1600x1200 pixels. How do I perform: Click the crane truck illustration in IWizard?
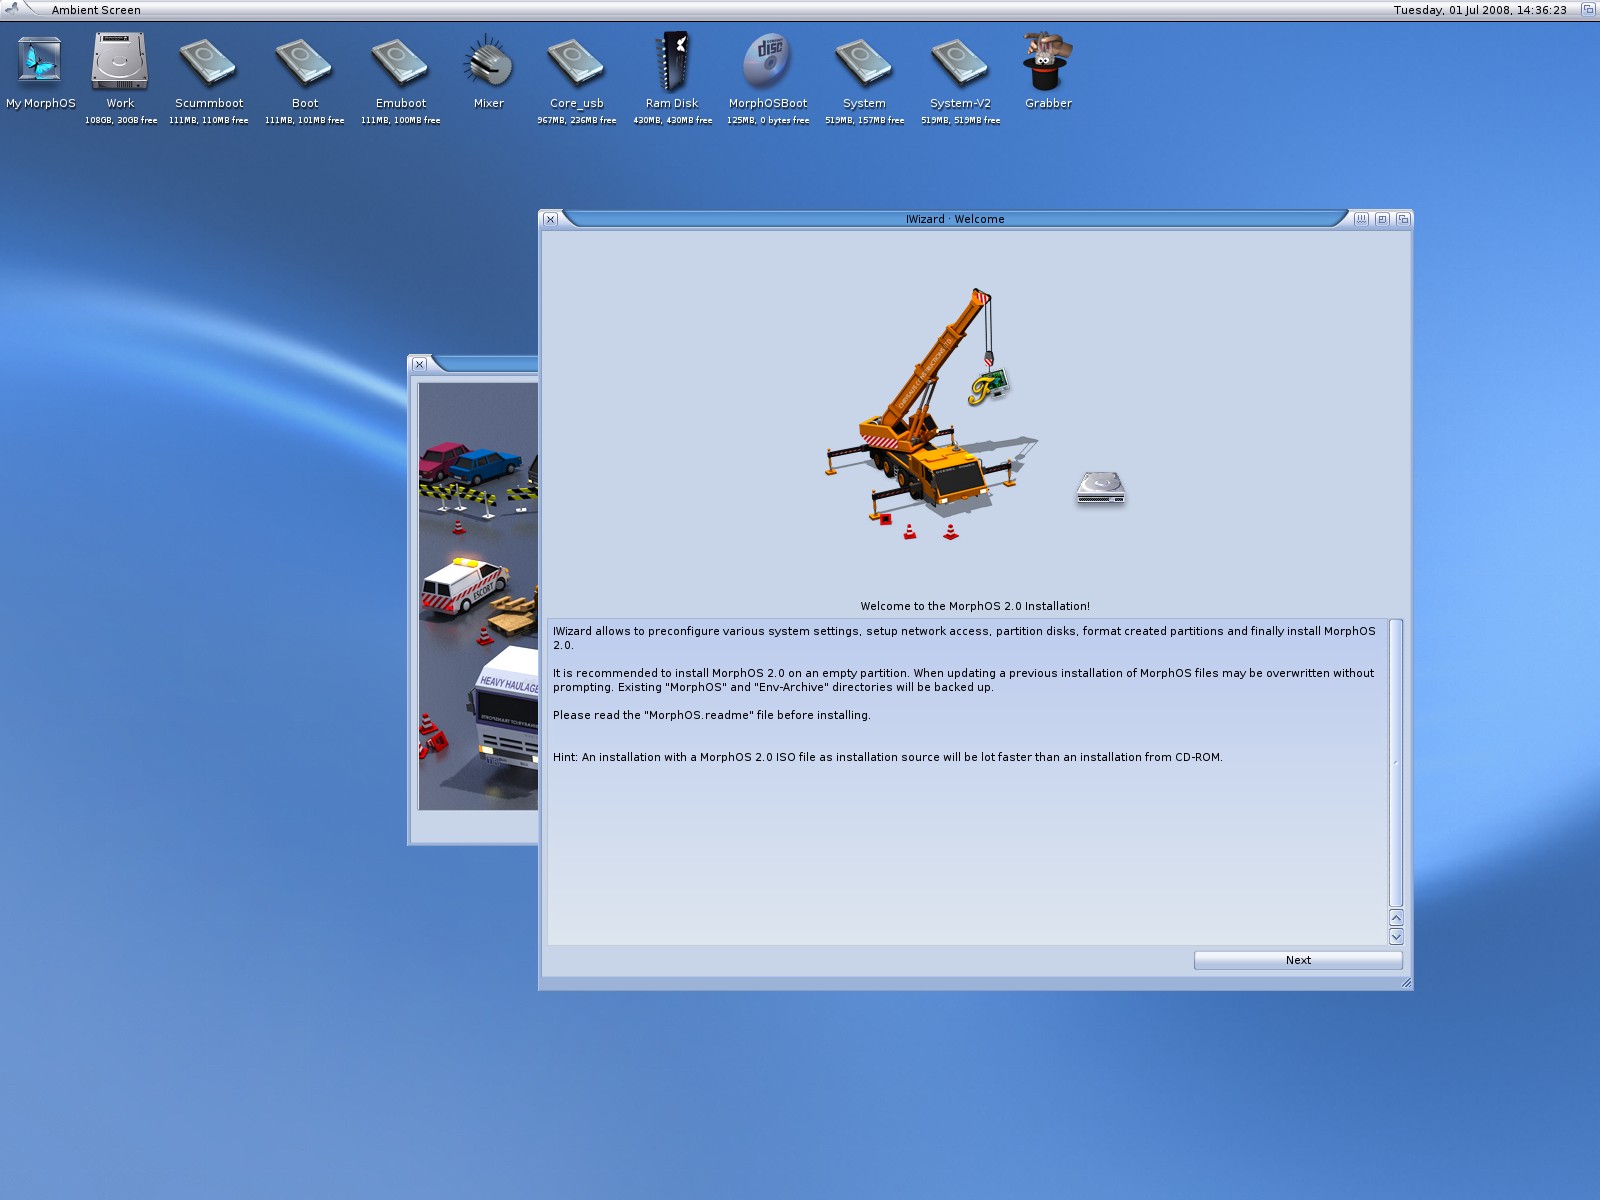coord(930,414)
